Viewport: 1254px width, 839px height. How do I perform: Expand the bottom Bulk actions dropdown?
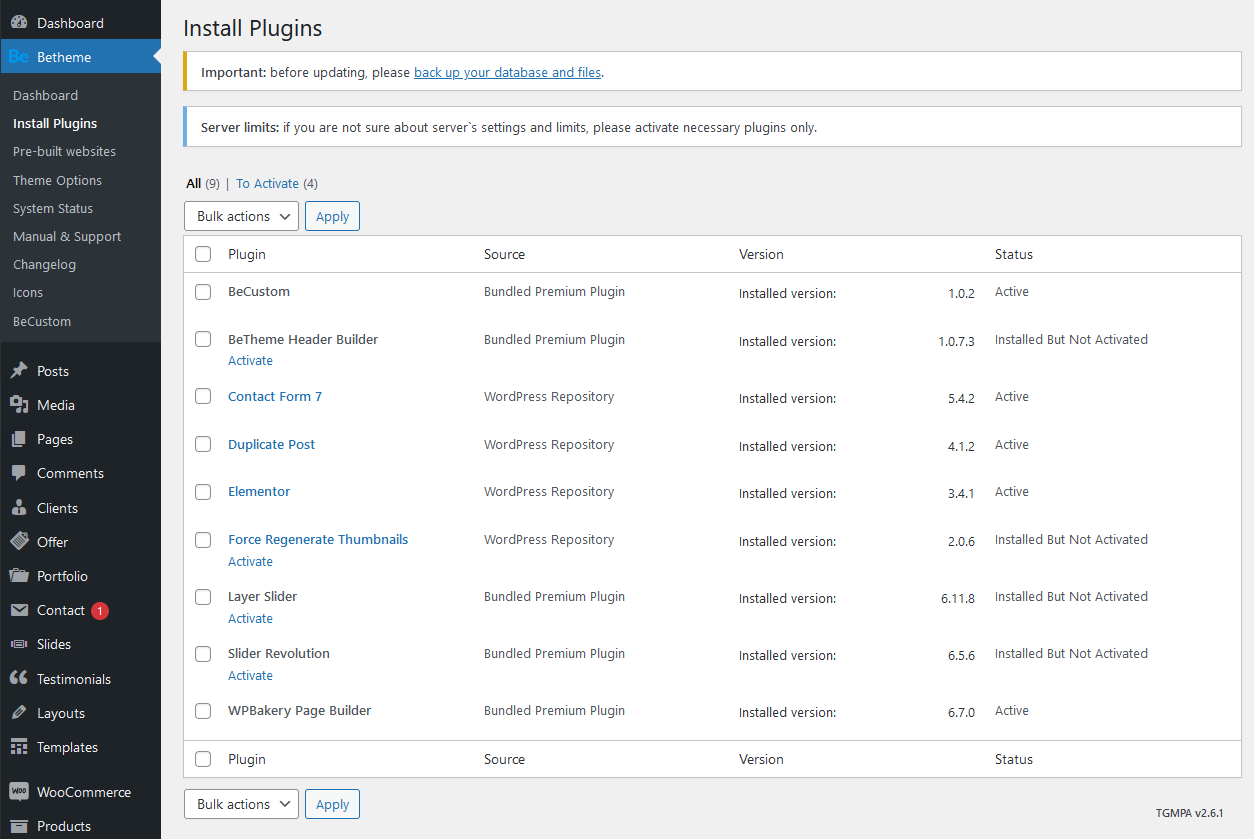[x=241, y=804]
